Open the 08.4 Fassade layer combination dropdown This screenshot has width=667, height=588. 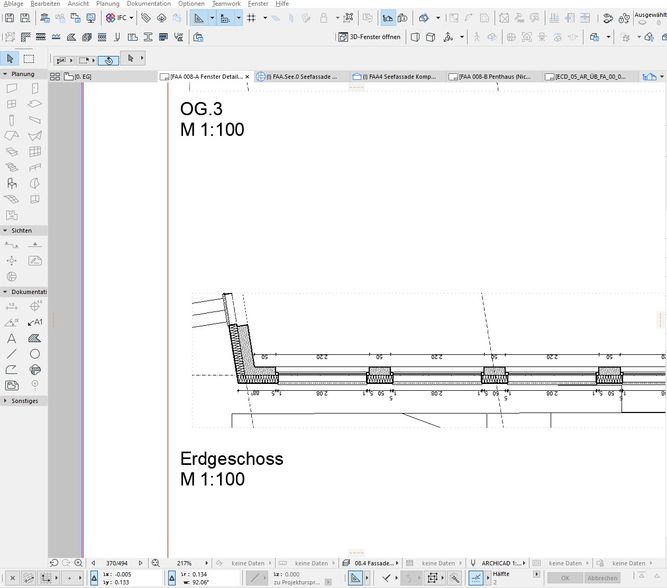pos(371,563)
